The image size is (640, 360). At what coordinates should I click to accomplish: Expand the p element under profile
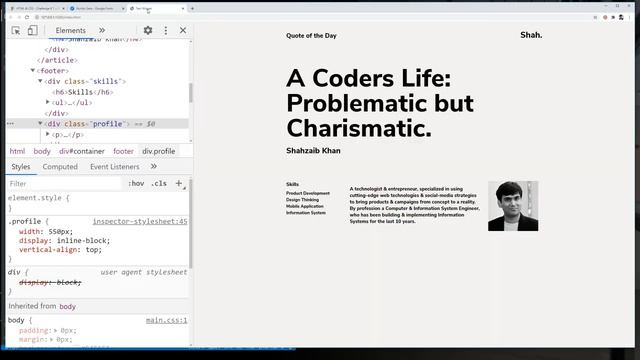[x=48, y=134]
